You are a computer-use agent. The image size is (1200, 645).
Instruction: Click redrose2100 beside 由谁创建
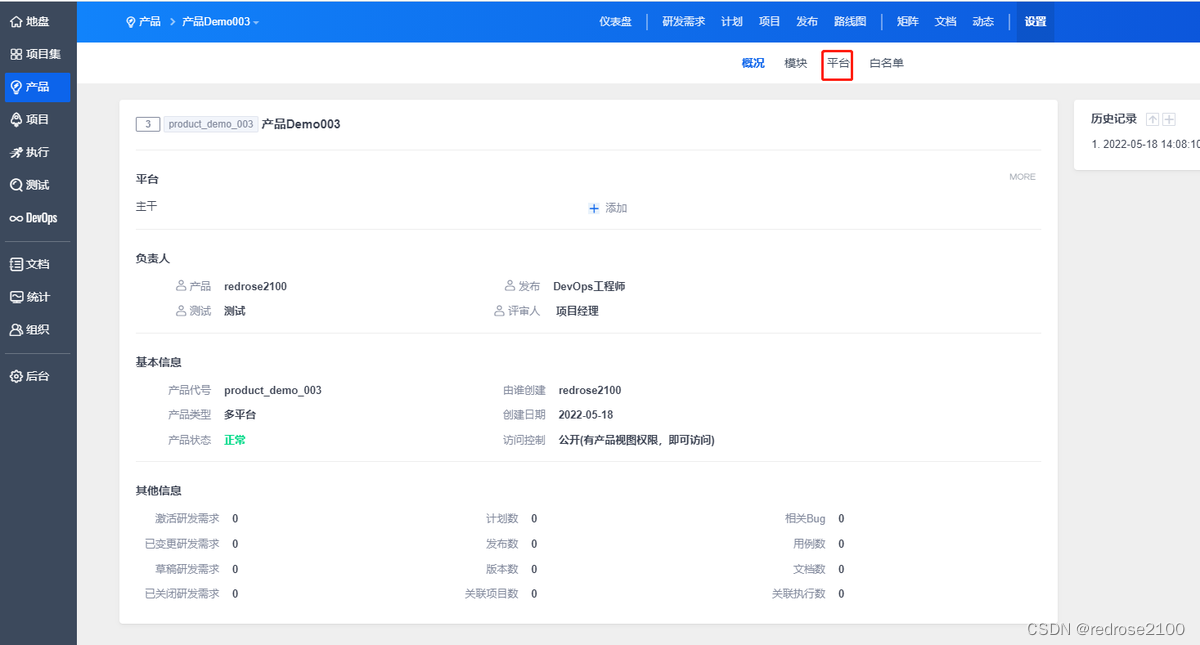coord(590,390)
